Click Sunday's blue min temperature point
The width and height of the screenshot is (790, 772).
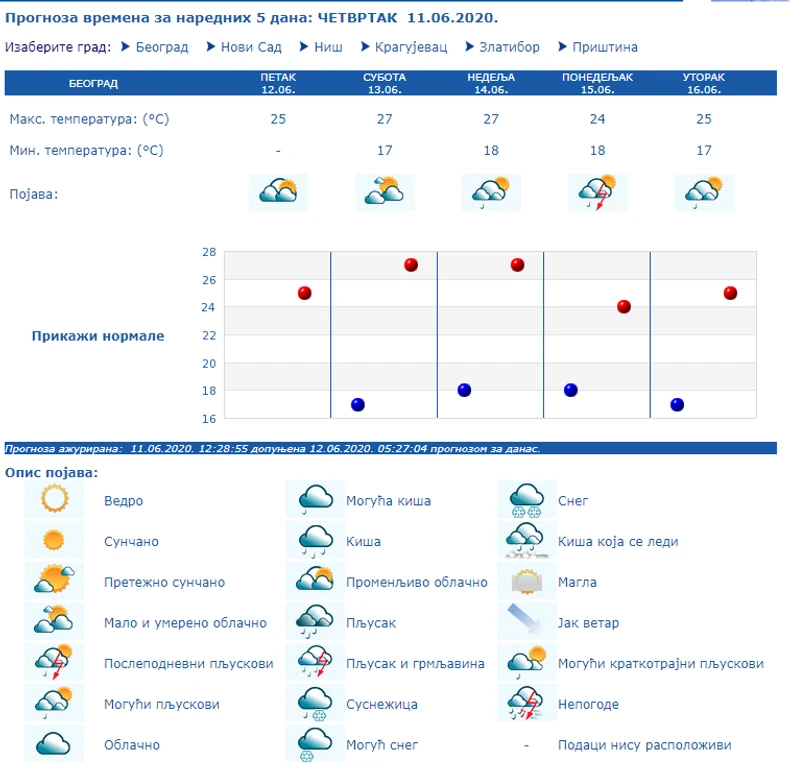464,390
